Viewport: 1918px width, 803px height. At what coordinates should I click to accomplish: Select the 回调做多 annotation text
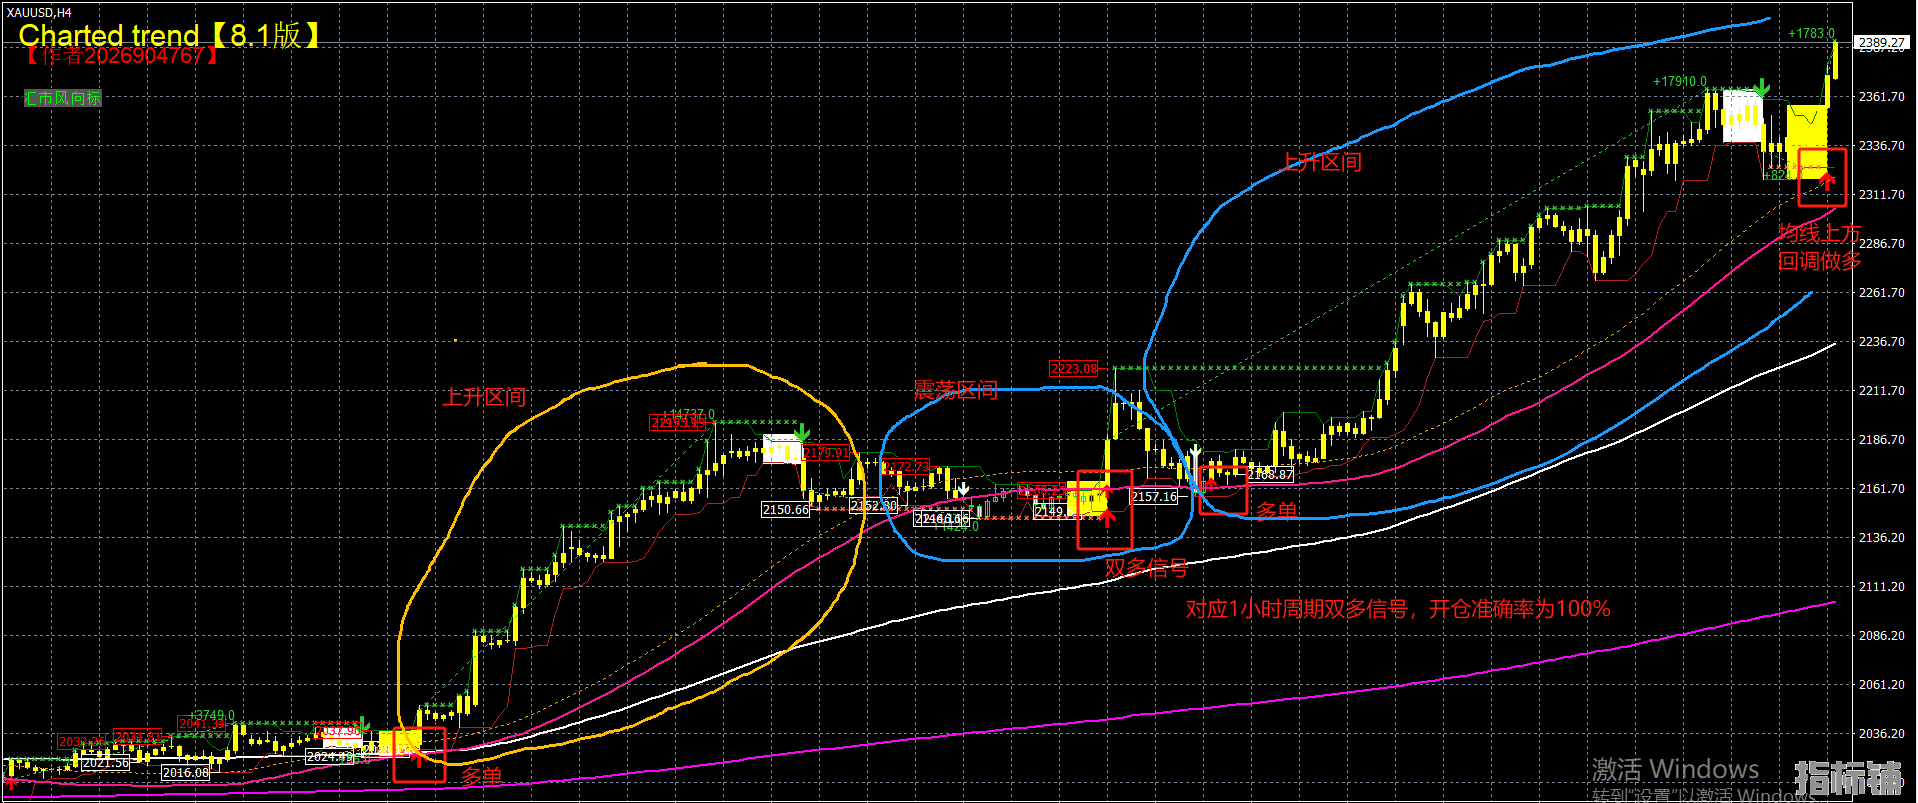click(x=1819, y=261)
